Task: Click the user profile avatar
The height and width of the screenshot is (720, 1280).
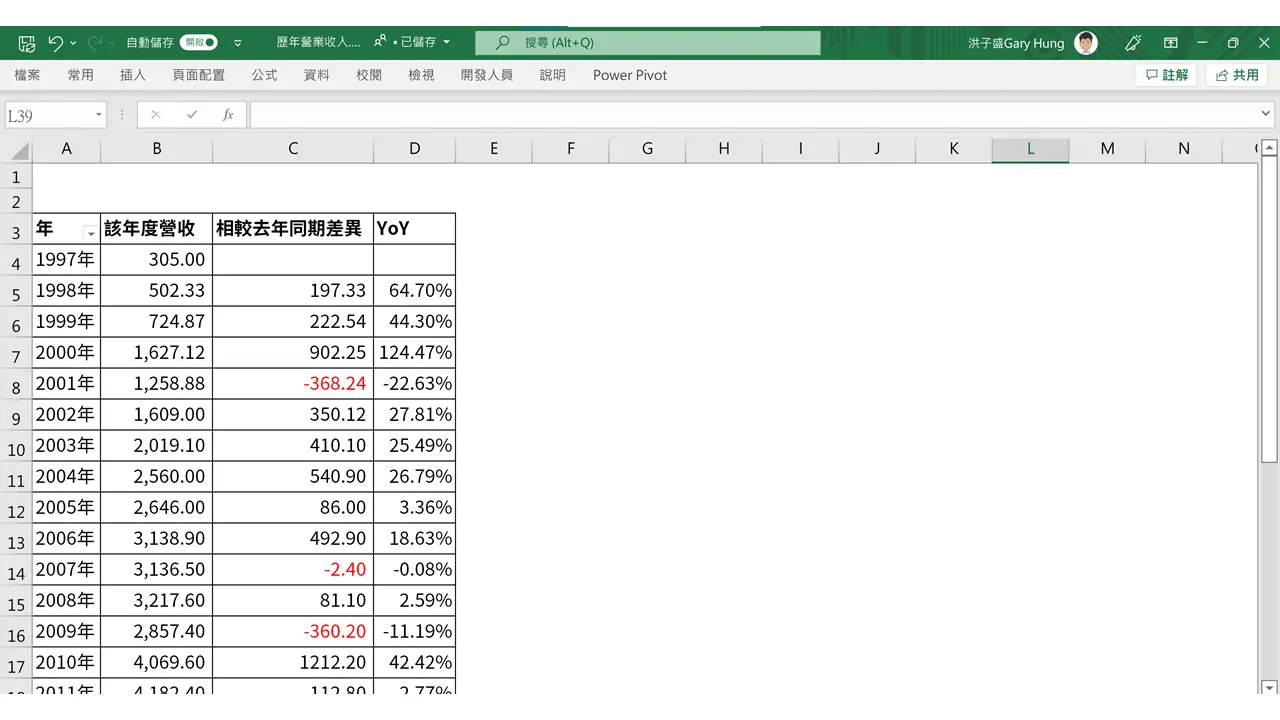Action: tap(1086, 43)
